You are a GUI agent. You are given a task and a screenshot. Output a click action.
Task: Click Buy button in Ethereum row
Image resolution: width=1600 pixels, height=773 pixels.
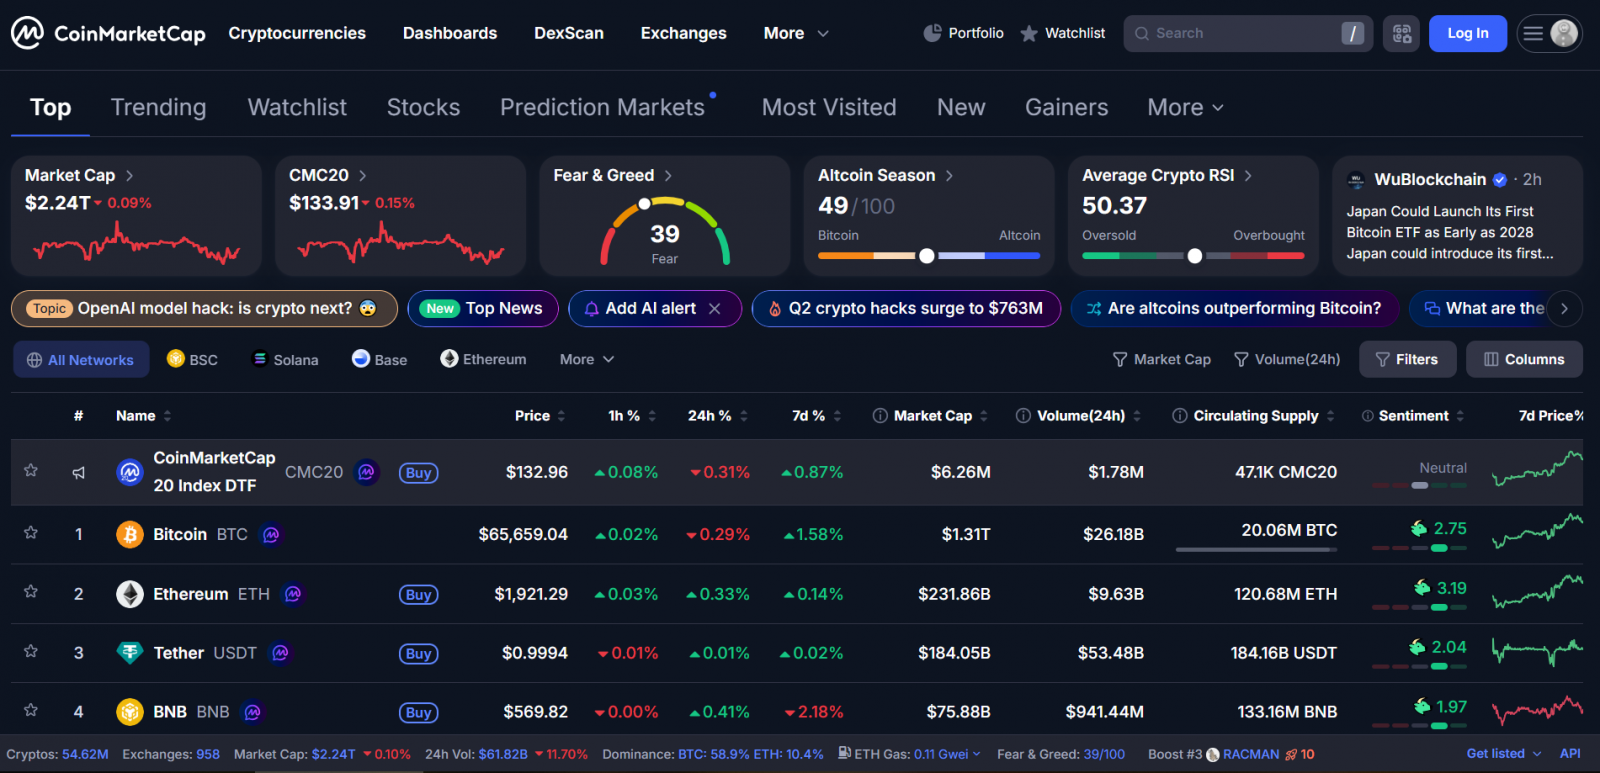pos(419,595)
